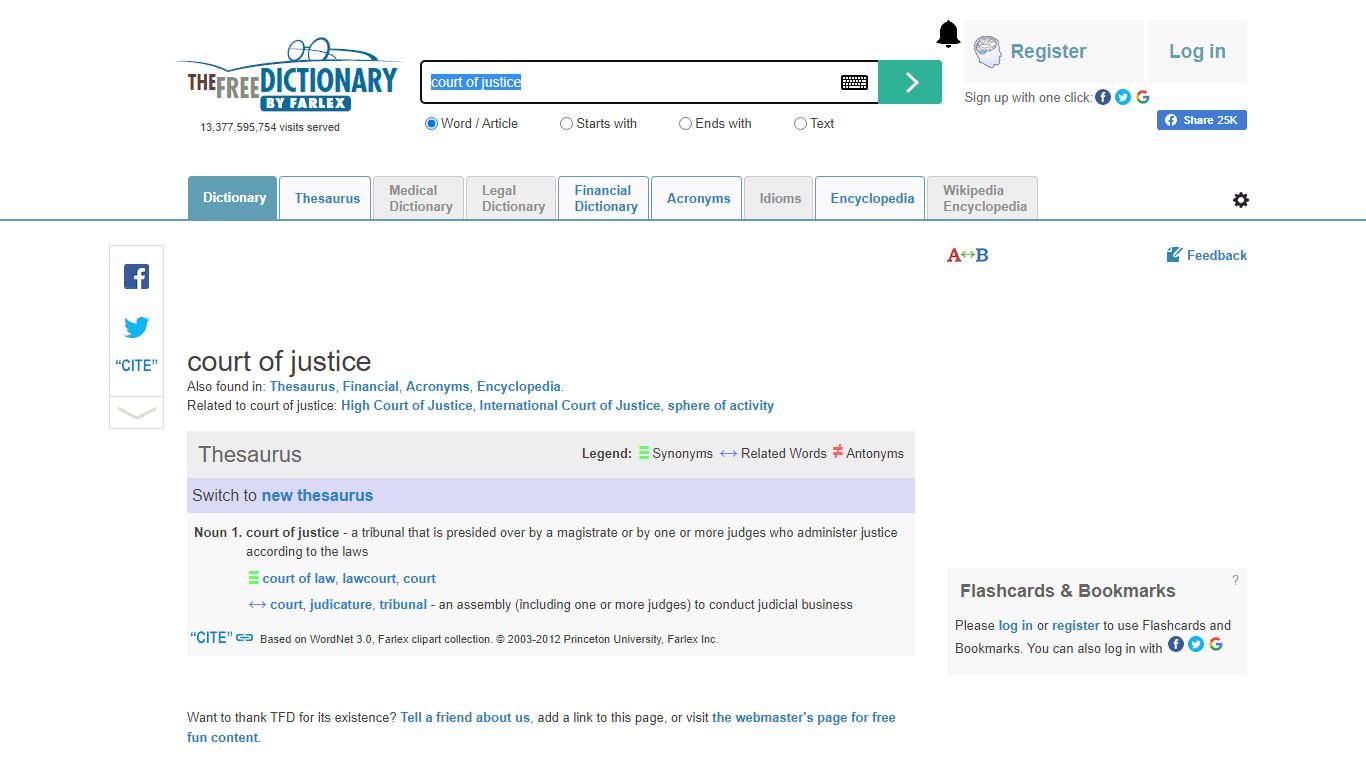Sign up with Google icon near Register
1366x768 pixels.
(1142, 97)
